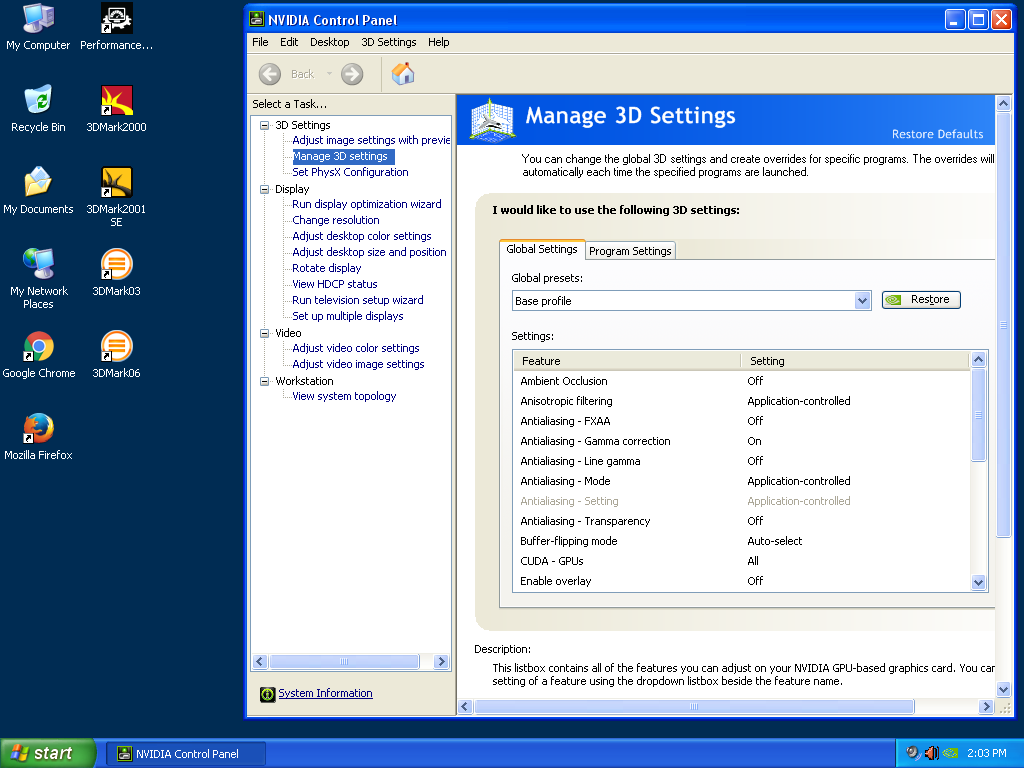Image resolution: width=1024 pixels, height=768 pixels.
Task: Click the NVIDIA home icon in the toolbar
Action: (402, 74)
